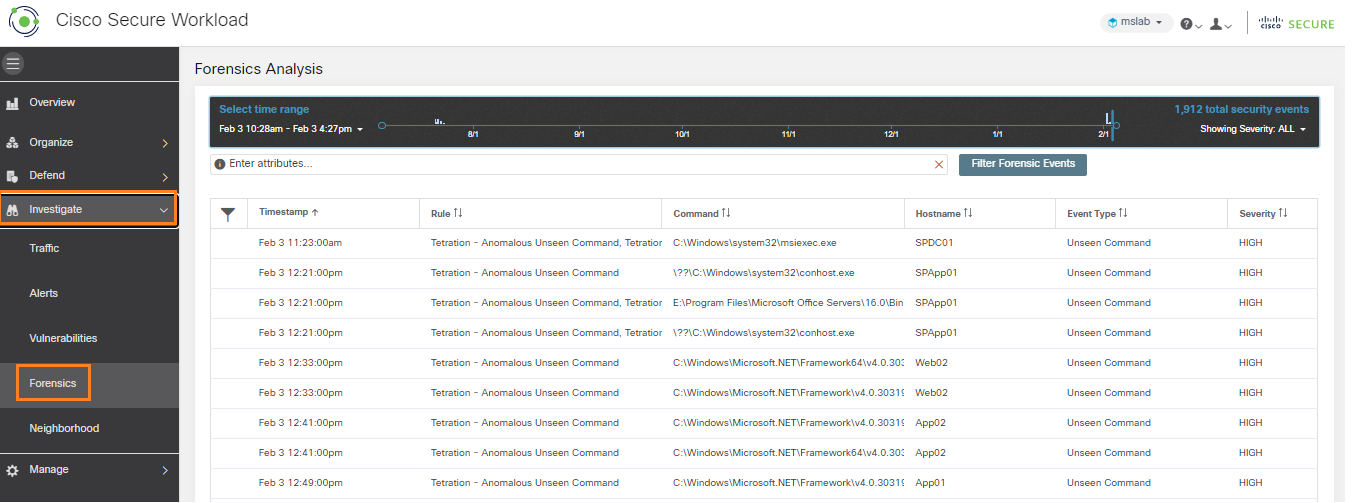Image resolution: width=1355 pixels, height=503 pixels.
Task: Click the 12/1 marker on the timeline
Action: [892, 134]
